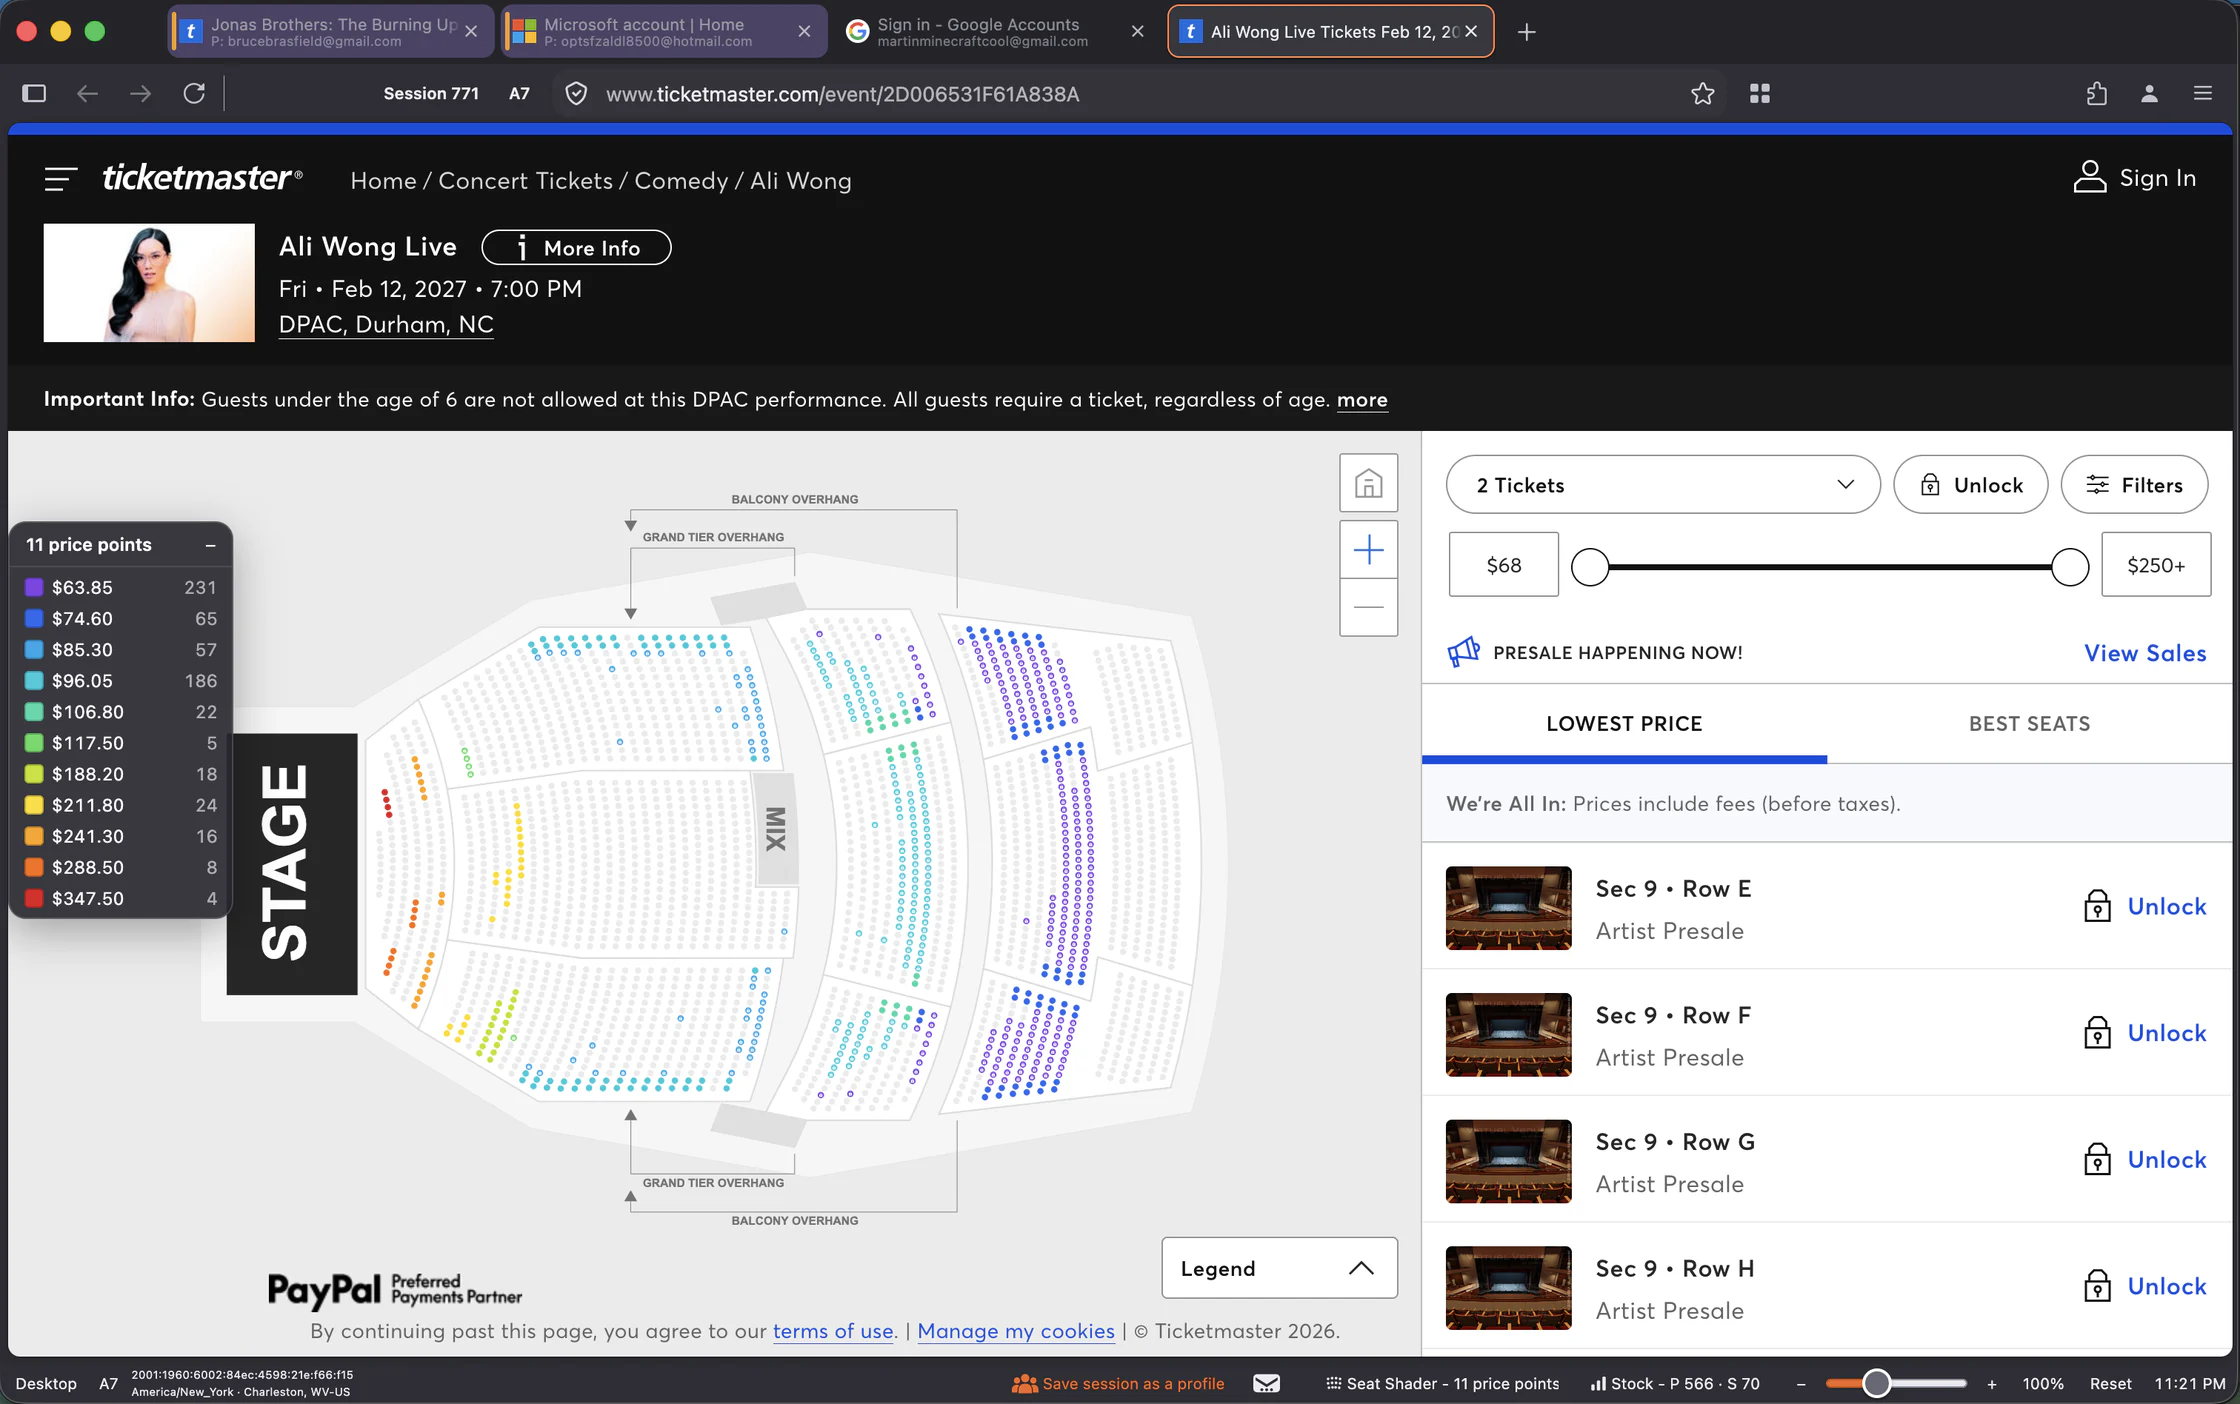This screenshot has height=1404, width=2240.
Task: Click the Sec 9 Row H Unlock link
Action: coord(2166,1286)
